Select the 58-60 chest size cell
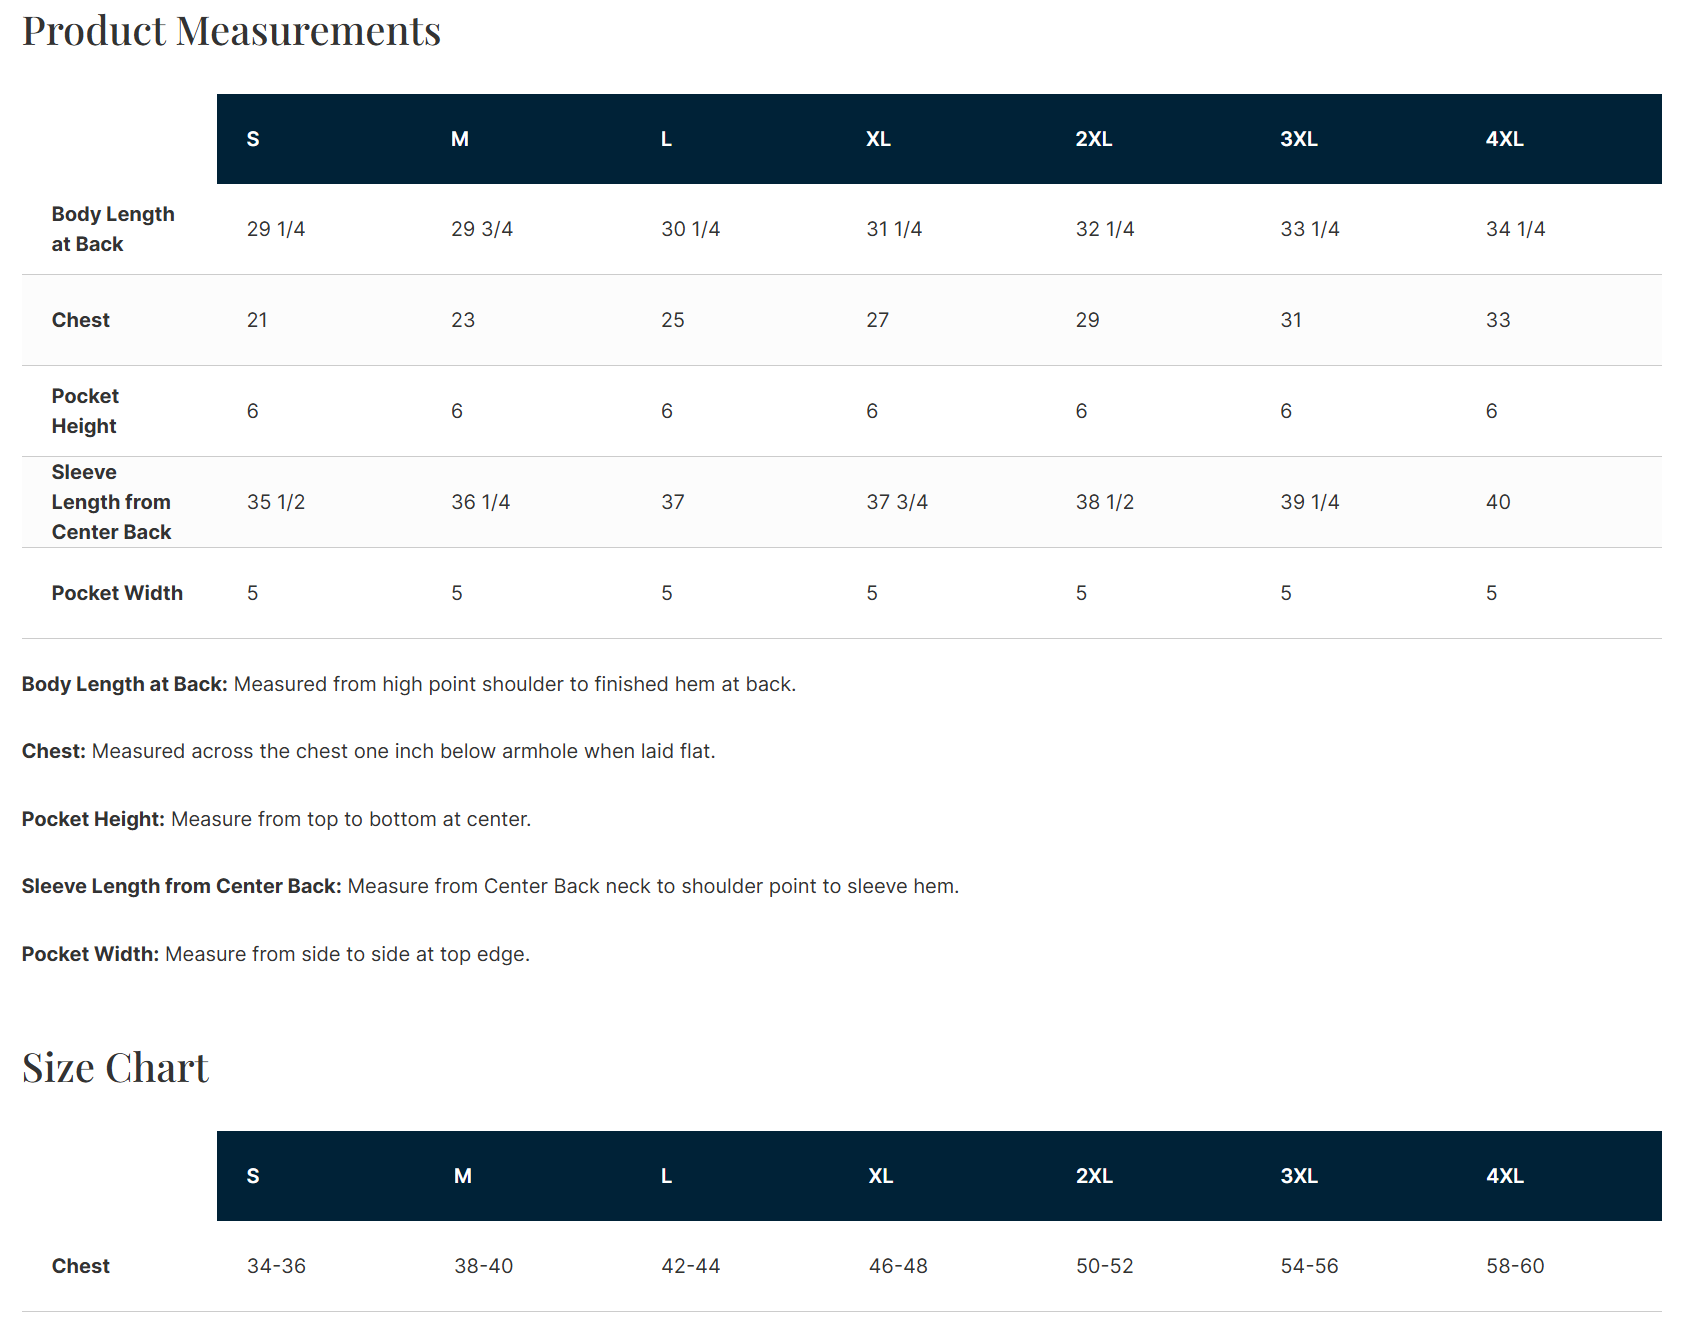The width and height of the screenshot is (1681, 1329). click(x=1514, y=1266)
